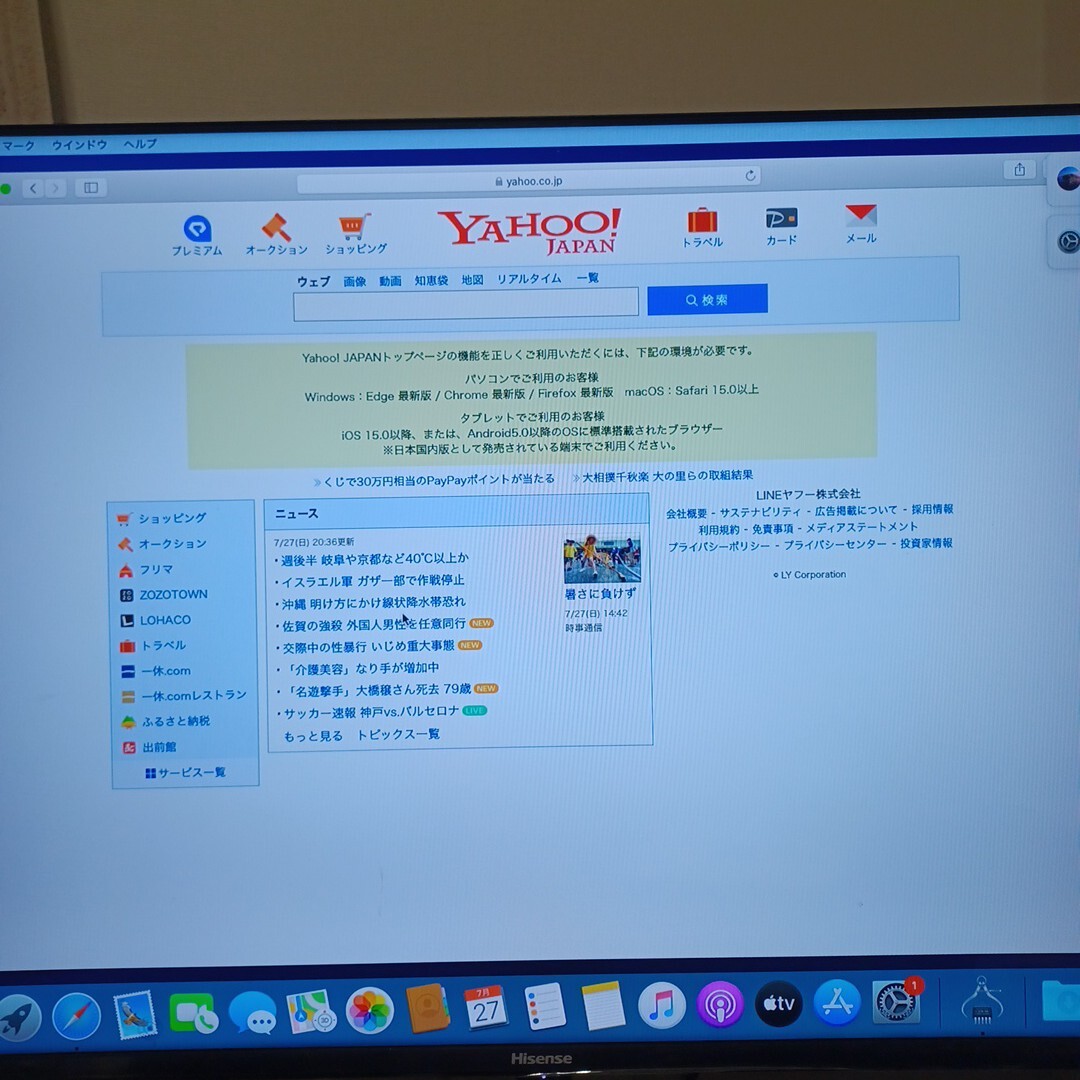The height and width of the screenshot is (1080, 1080).
Task: Open Maps in the Dock
Action: click(x=311, y=1011)
